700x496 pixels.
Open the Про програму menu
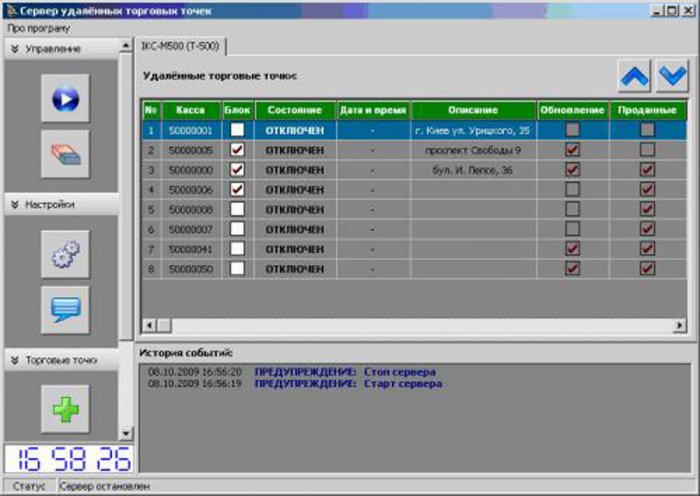(x=38, y=28)
